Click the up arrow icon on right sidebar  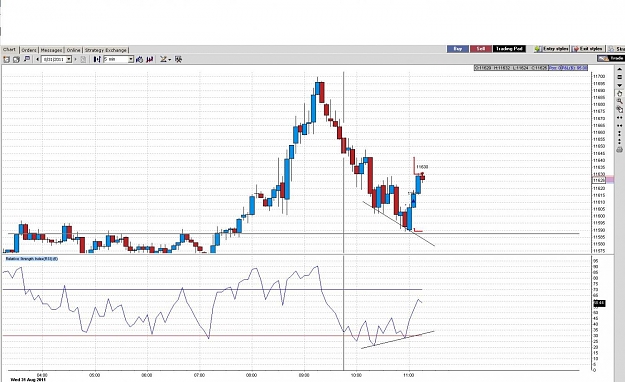click(x=619, y=69)
